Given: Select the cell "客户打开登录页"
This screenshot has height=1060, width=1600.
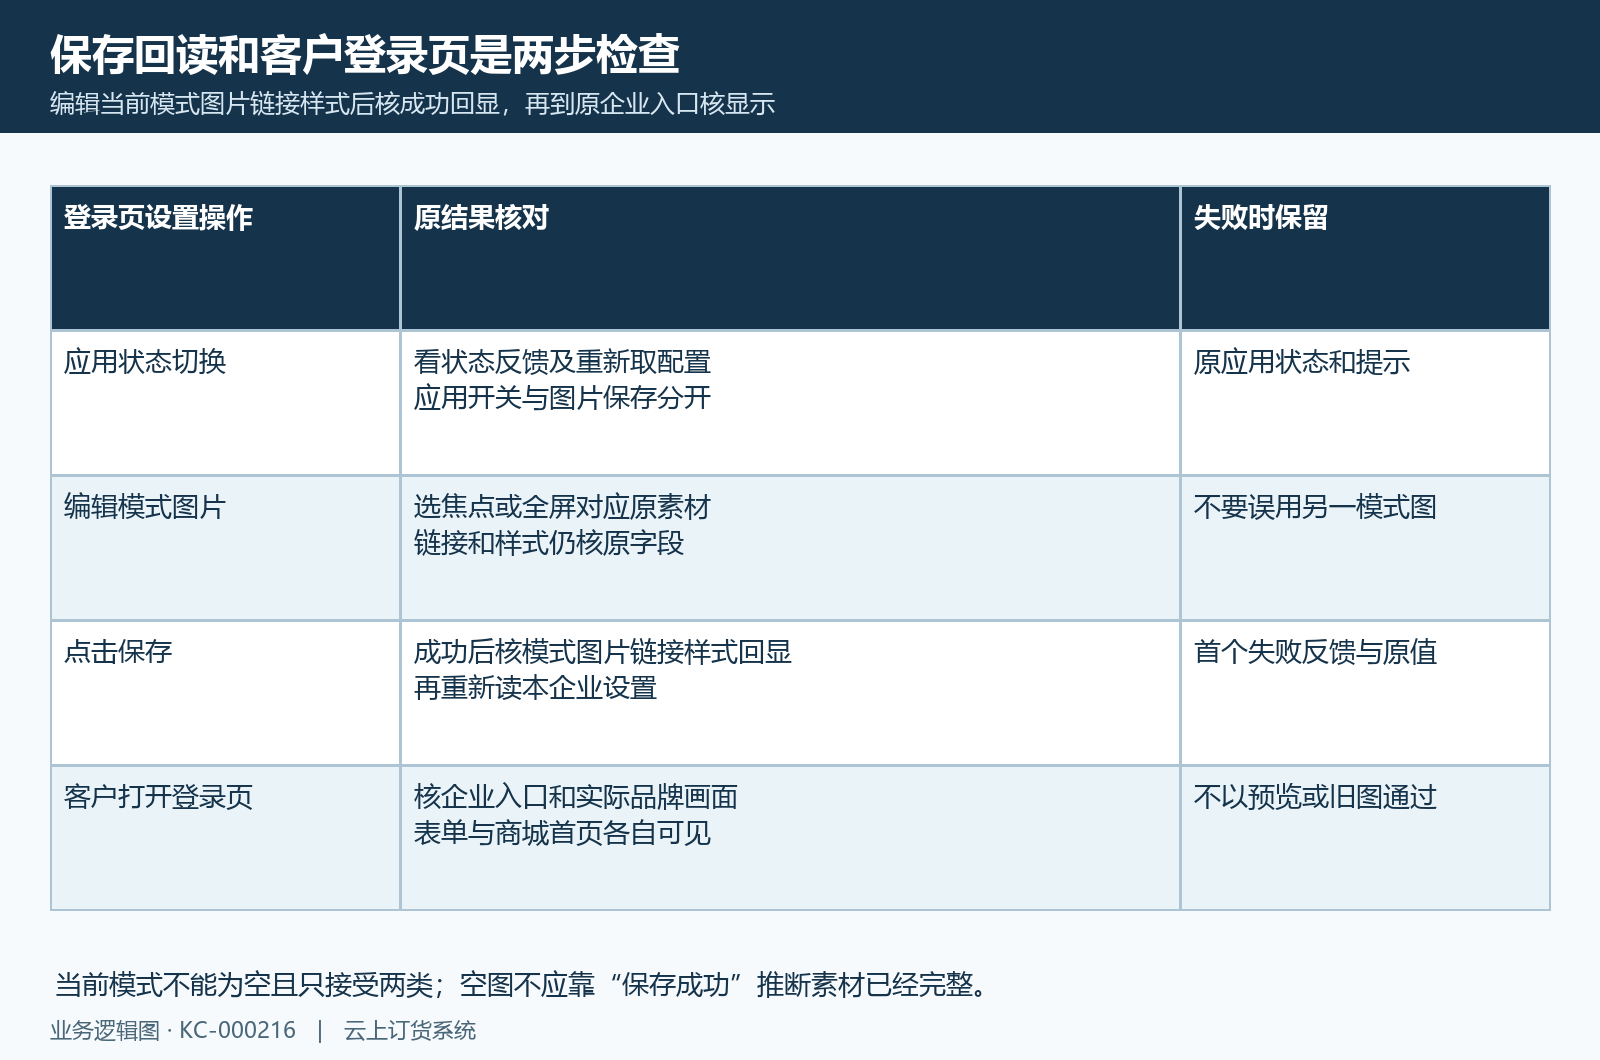Looking at the screenshot, I should tap(226, 838).
